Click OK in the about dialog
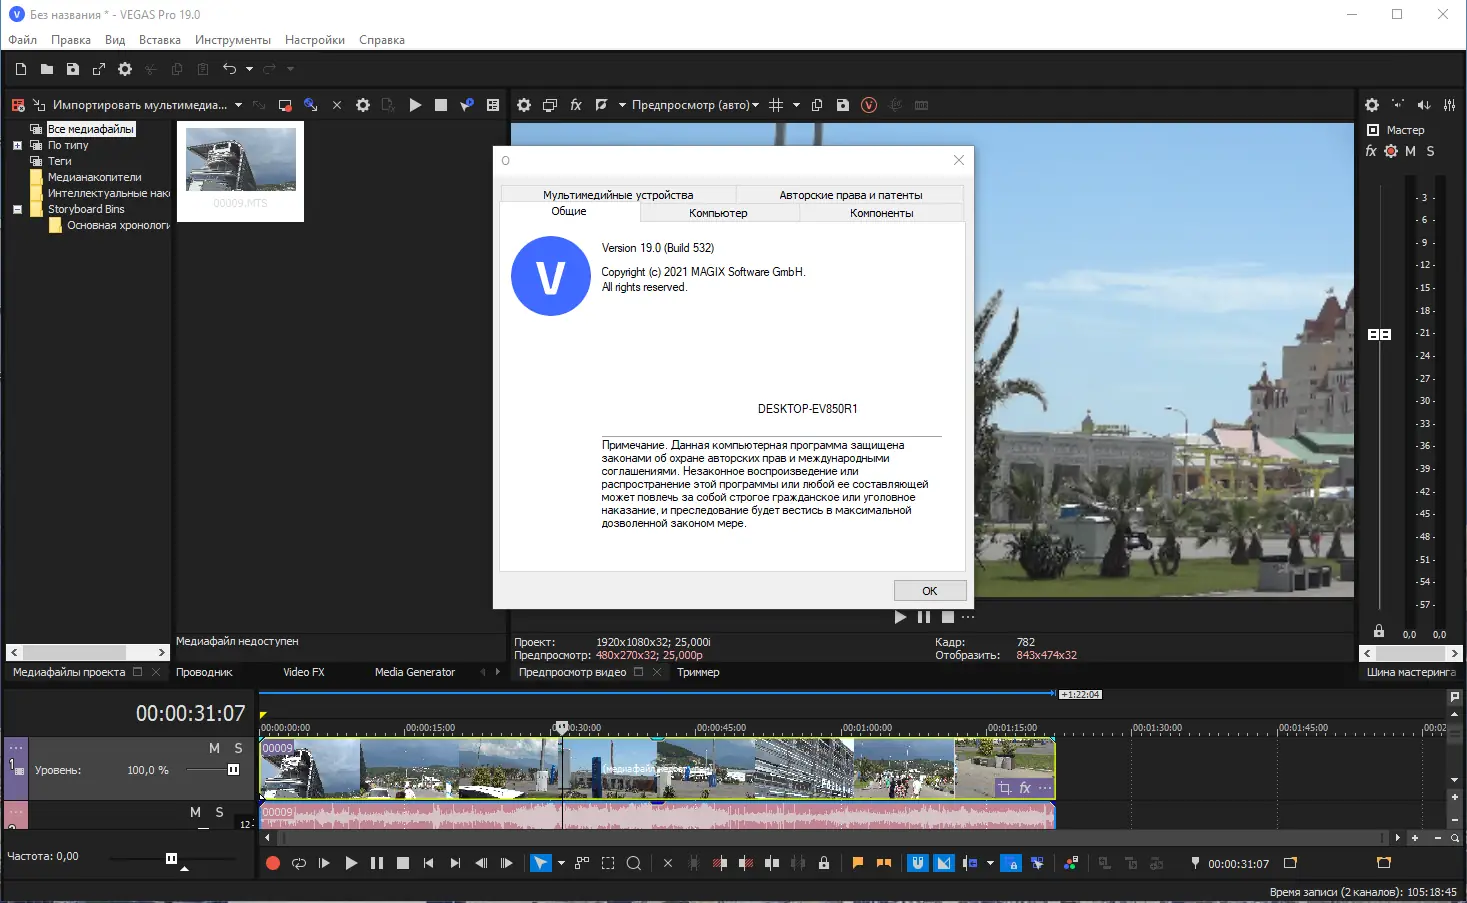Viewport: 1467px width, 903px height. coord(930,591)
